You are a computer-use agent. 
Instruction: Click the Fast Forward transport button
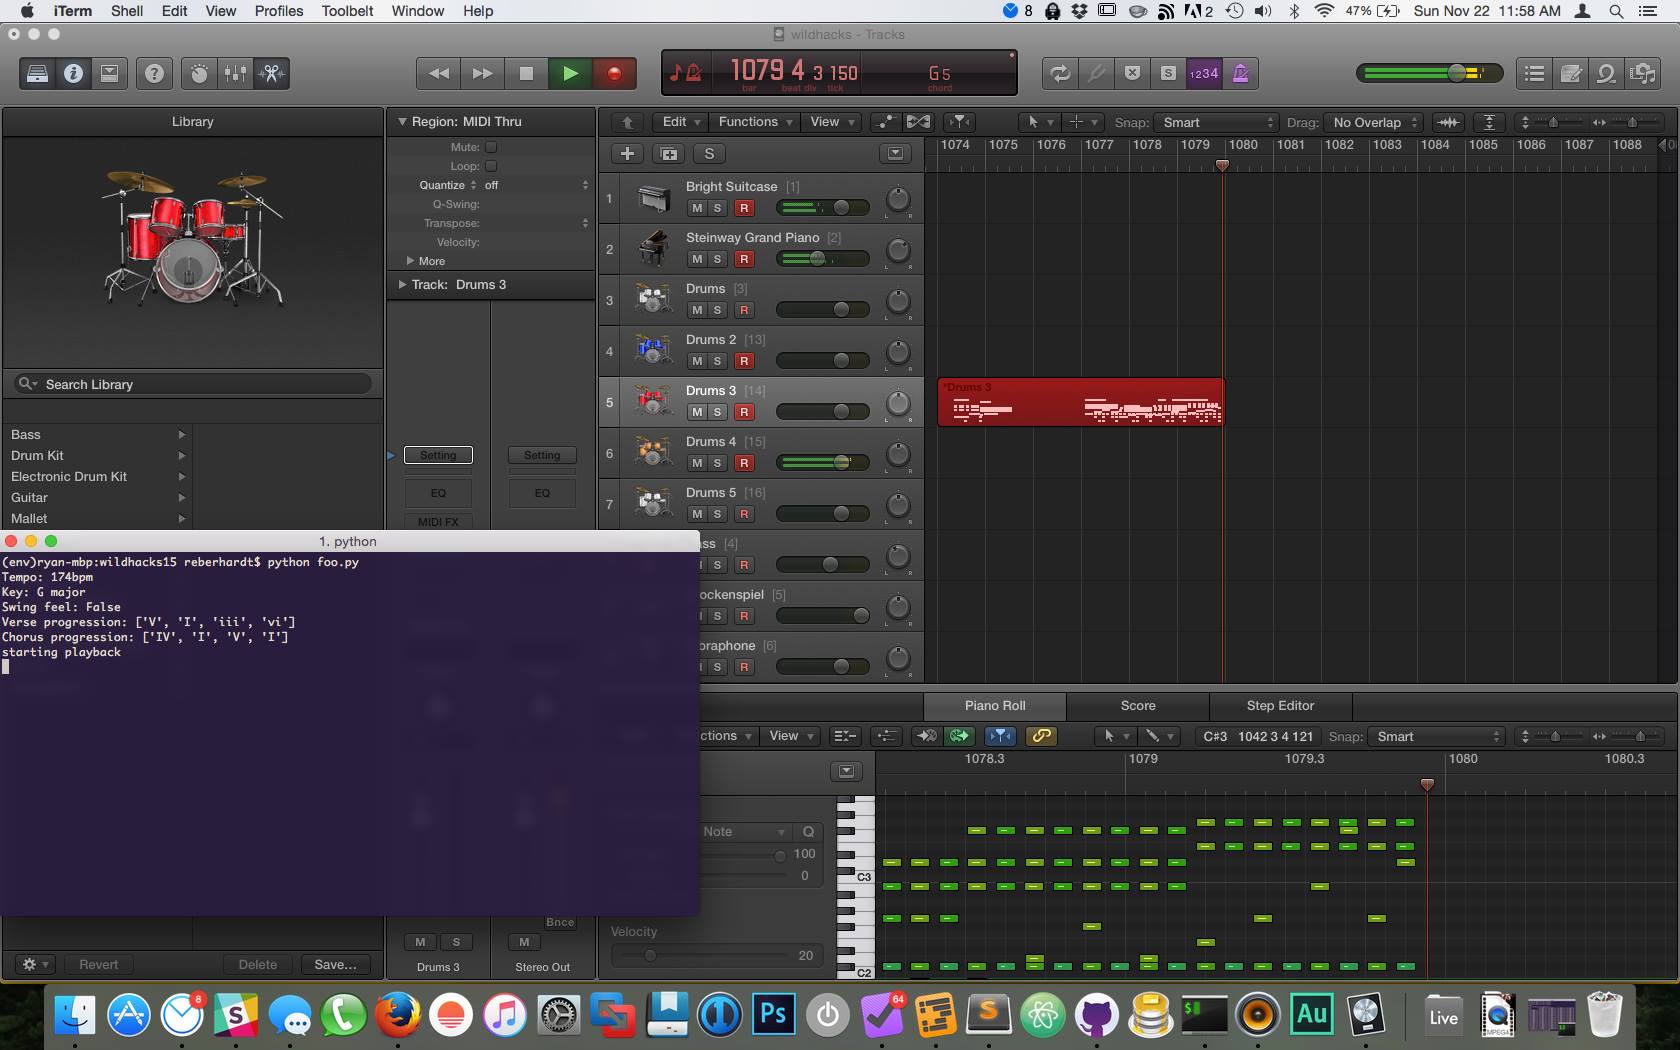click(x=482, y=73)
